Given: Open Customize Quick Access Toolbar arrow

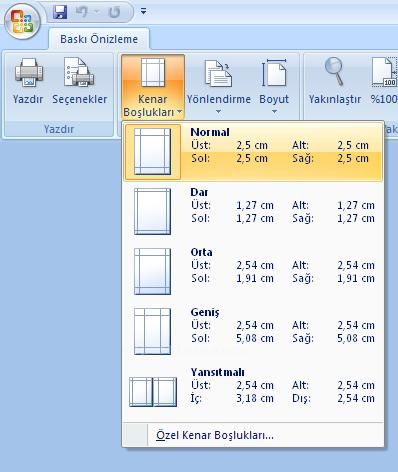Looking at the screenshot, I should [x=144, y=12].
